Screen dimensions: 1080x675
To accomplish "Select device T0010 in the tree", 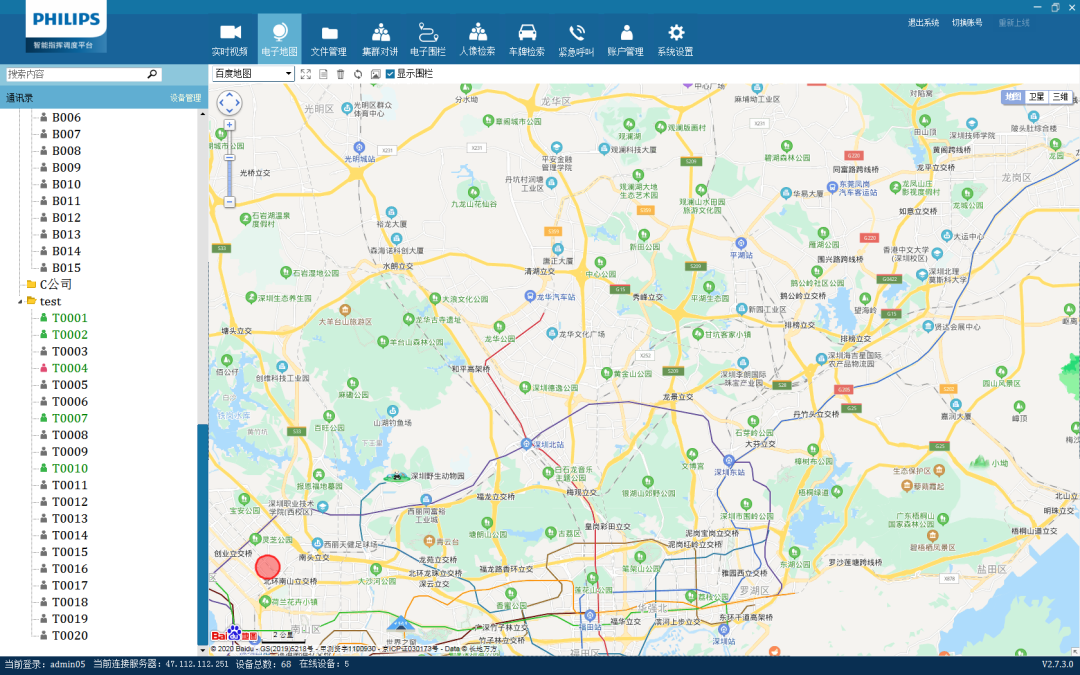I will (x=70, y=468).
